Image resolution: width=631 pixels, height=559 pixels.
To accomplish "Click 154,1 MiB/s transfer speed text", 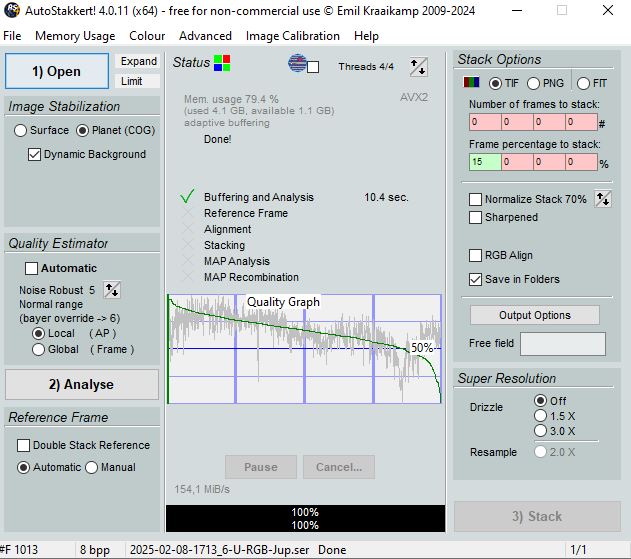I will (202, 489).
